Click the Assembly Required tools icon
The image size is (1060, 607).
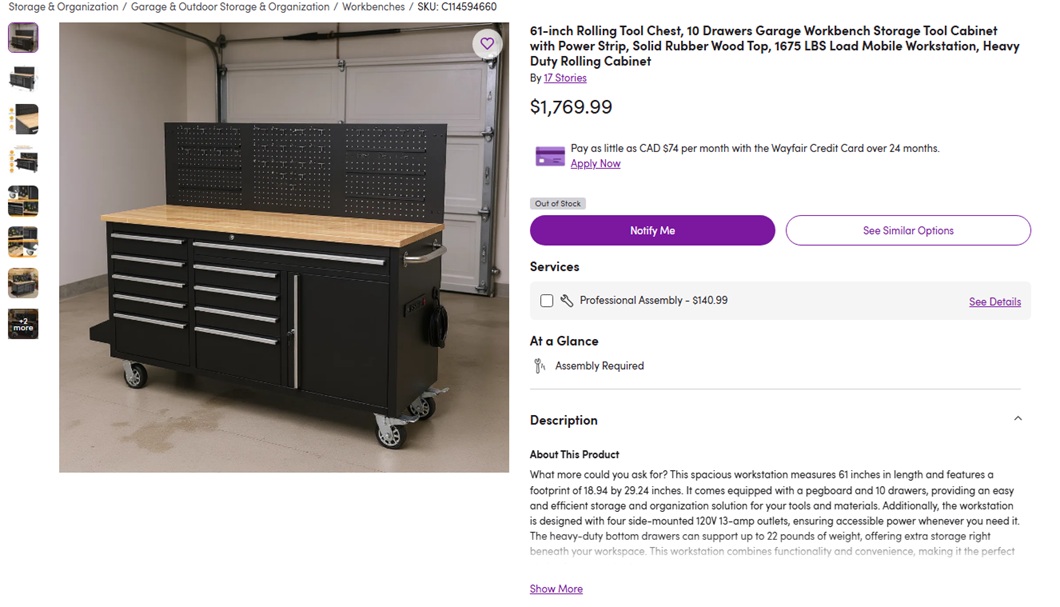[539, 366]
